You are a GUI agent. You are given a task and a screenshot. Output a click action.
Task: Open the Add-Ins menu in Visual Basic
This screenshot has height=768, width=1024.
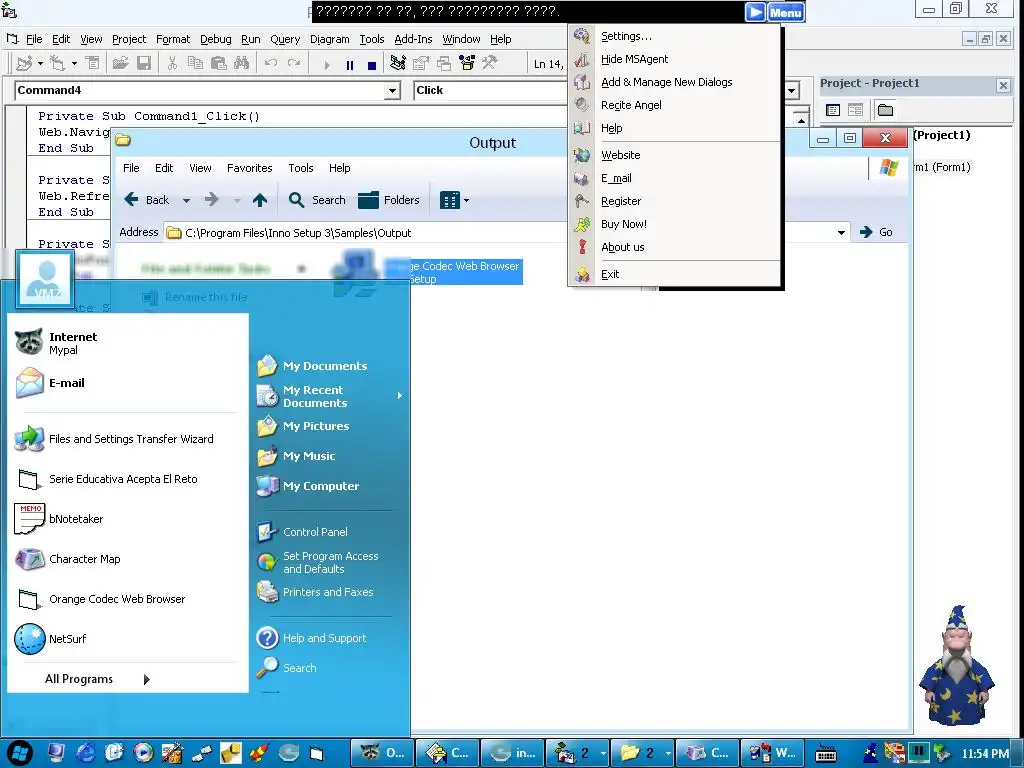click(413, 39)
